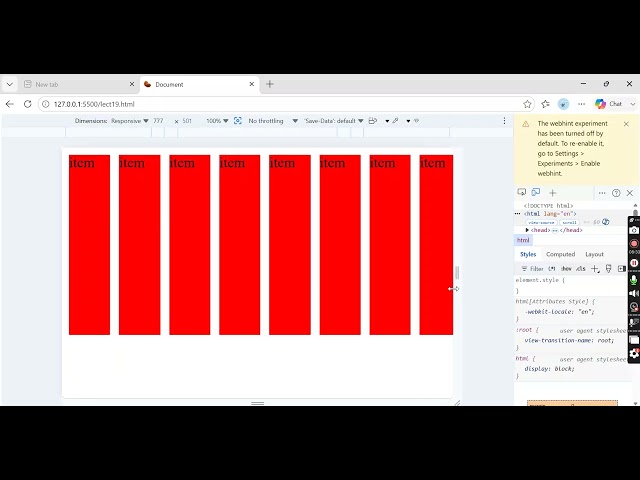Open the favorites list icon
Viewport: 640px width, 480px height.
(x=545, y=104)
